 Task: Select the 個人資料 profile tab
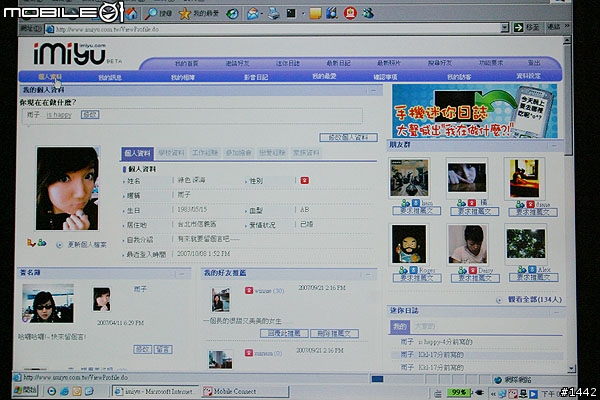(x=137, y=153)
